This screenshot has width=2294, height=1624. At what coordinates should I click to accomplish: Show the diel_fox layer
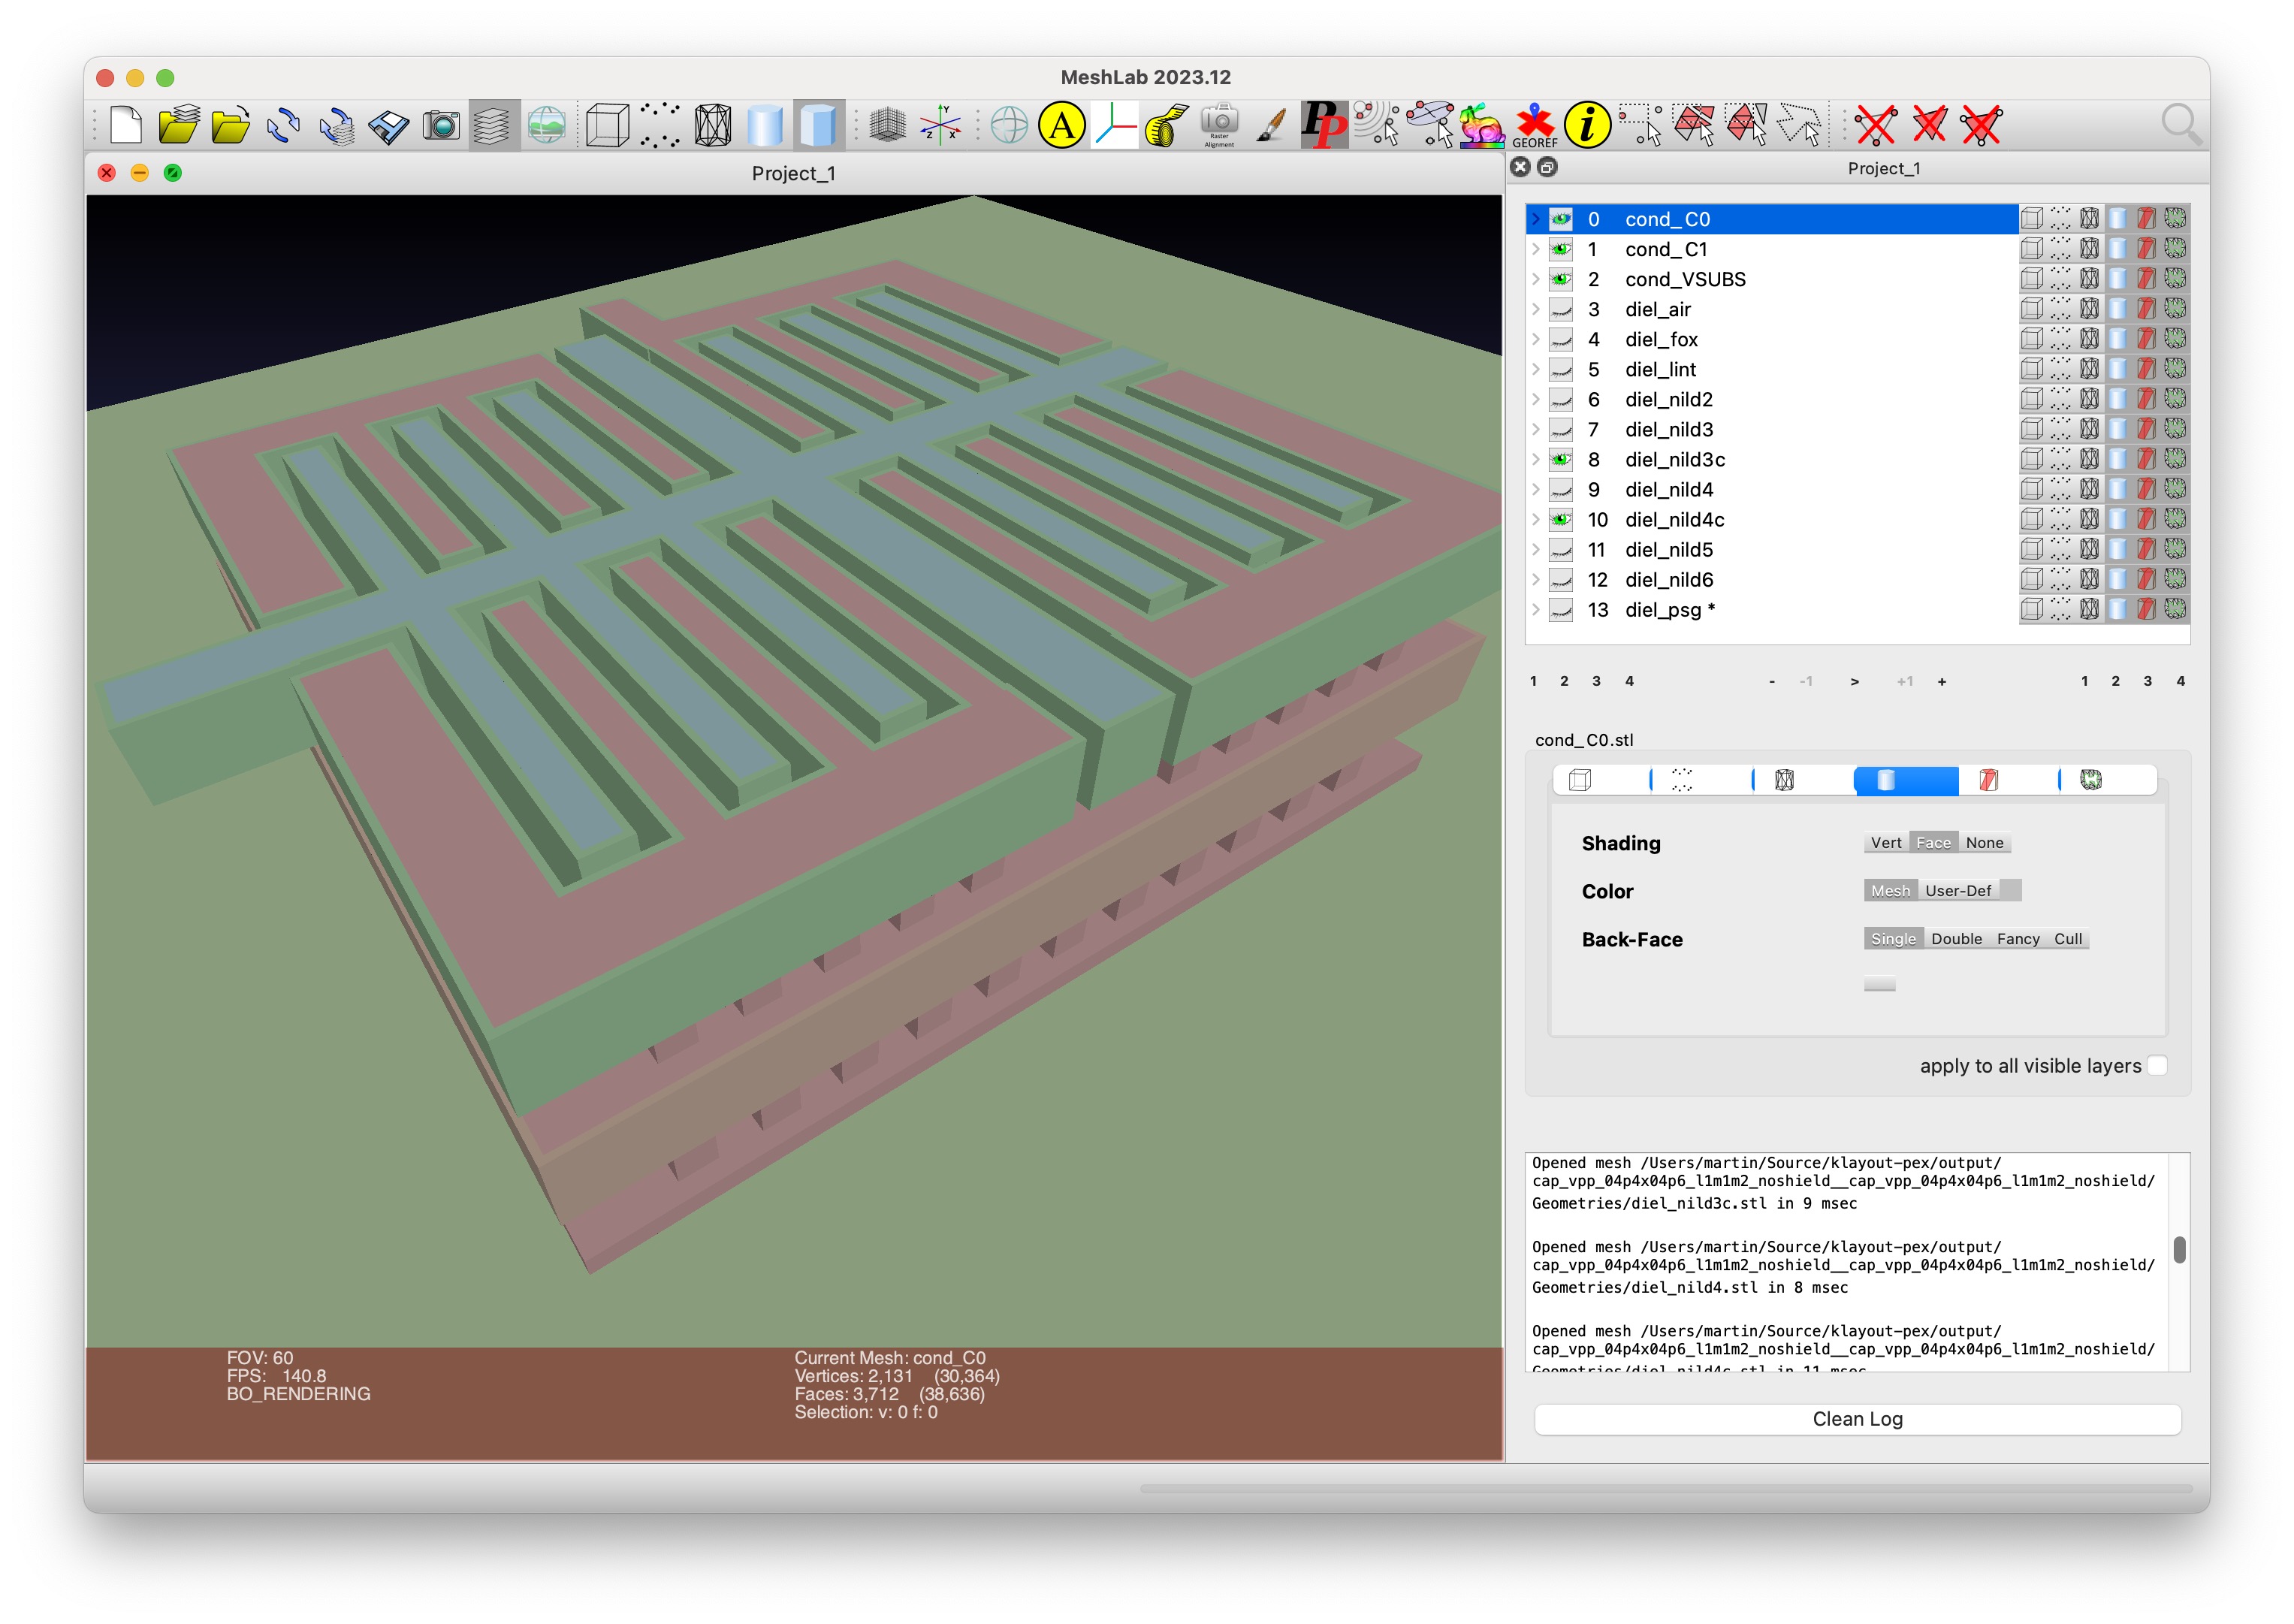(1560, 339)
